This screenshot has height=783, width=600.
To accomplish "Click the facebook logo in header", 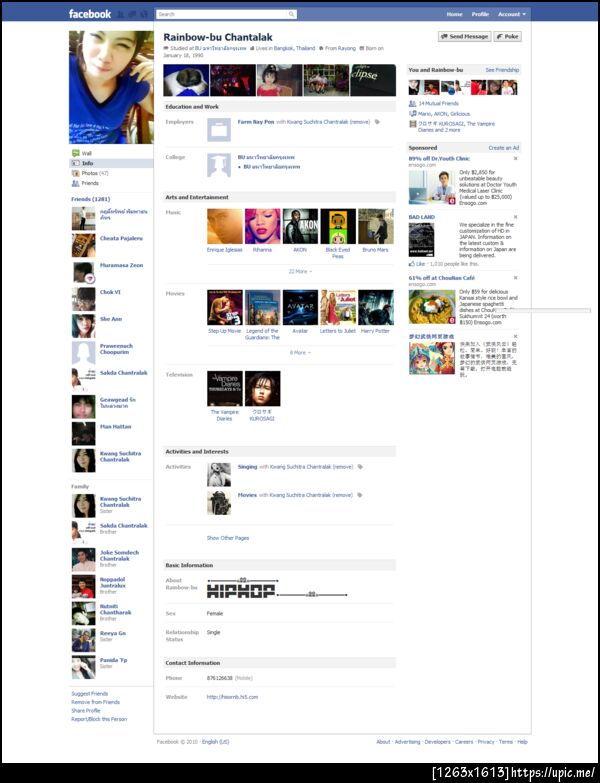I will 90,14.
